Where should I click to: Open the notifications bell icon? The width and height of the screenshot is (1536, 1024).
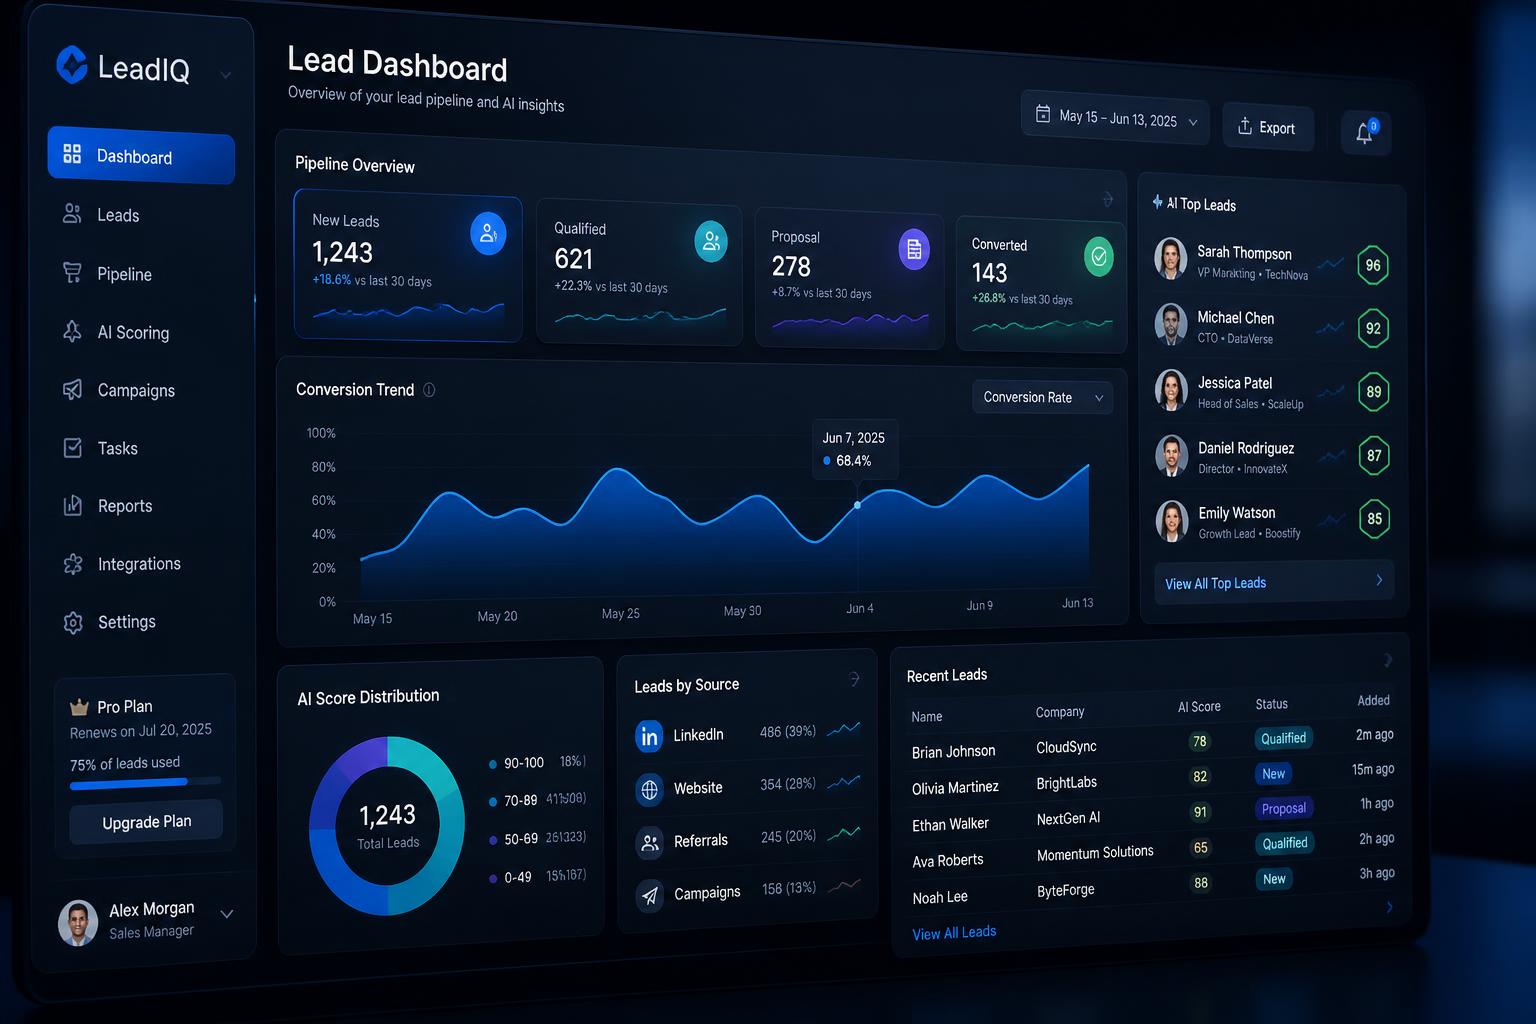pos(1365,132)
